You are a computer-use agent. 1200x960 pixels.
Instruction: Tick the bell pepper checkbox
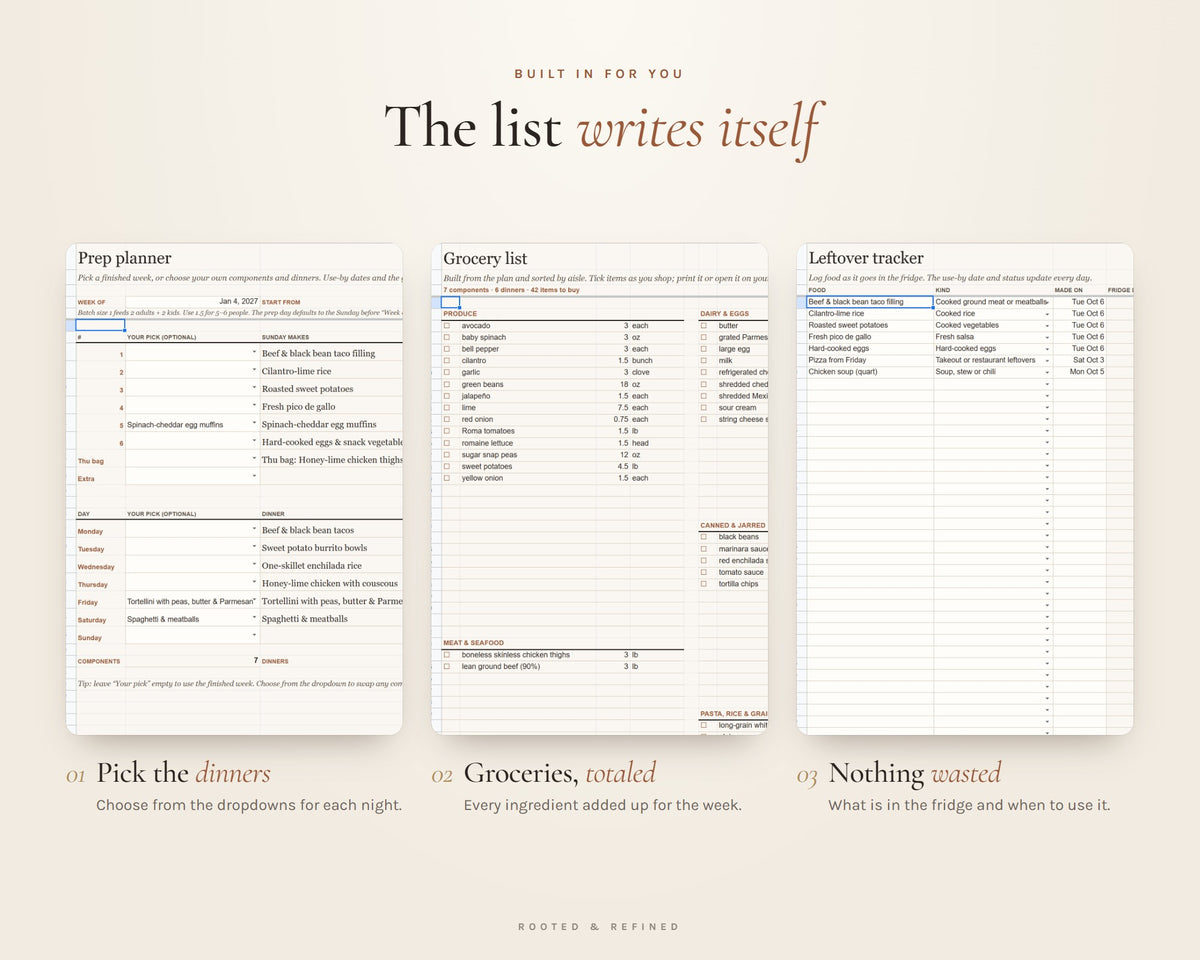pos(447,349)
